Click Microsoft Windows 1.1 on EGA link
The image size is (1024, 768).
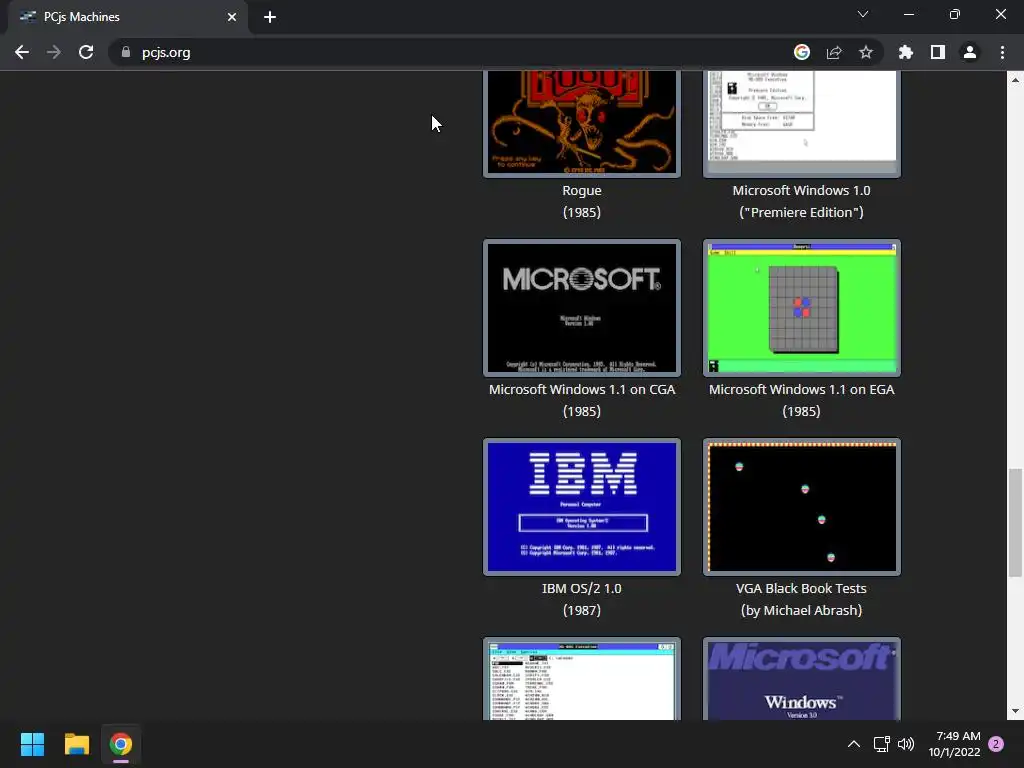pyautogui.click(x=801, y=400)
